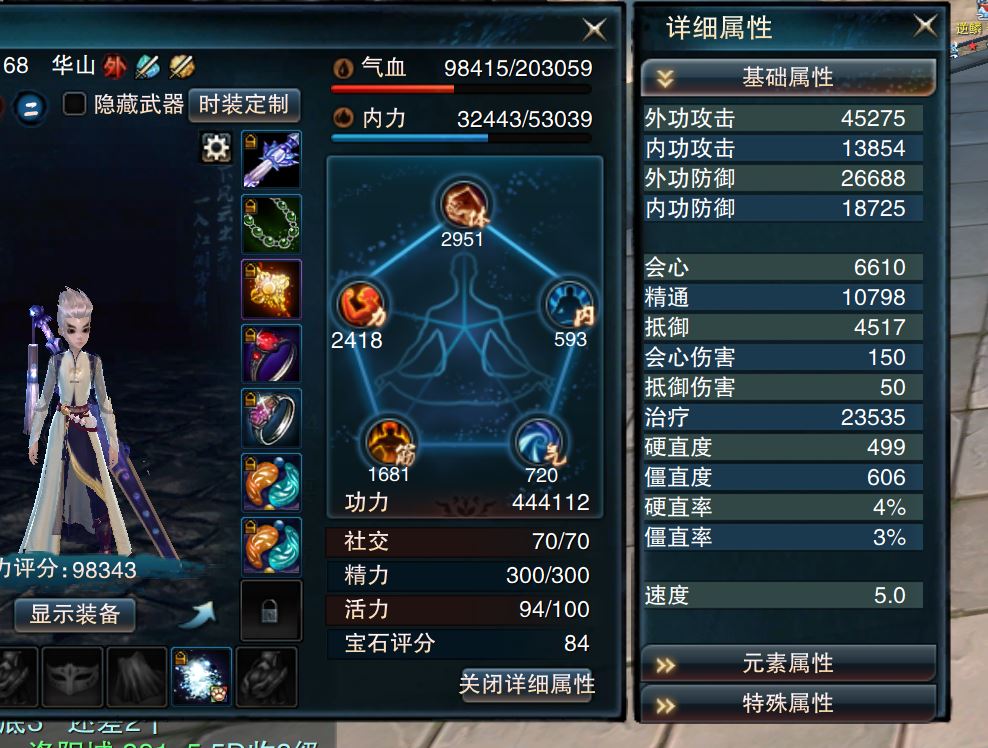Click the locked empty equipment slot

[272, 611]
